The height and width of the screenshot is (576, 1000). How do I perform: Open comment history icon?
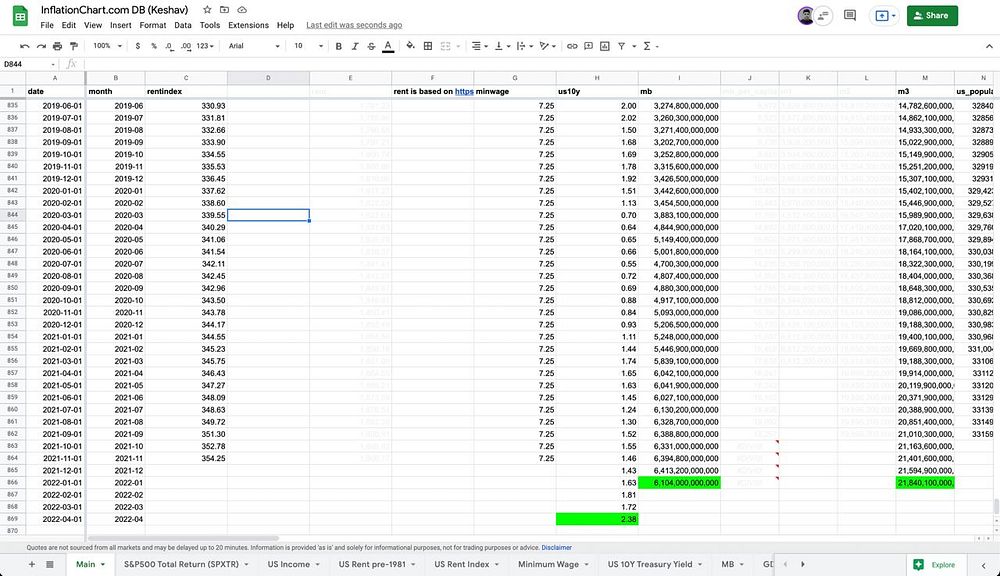[849, 15]
